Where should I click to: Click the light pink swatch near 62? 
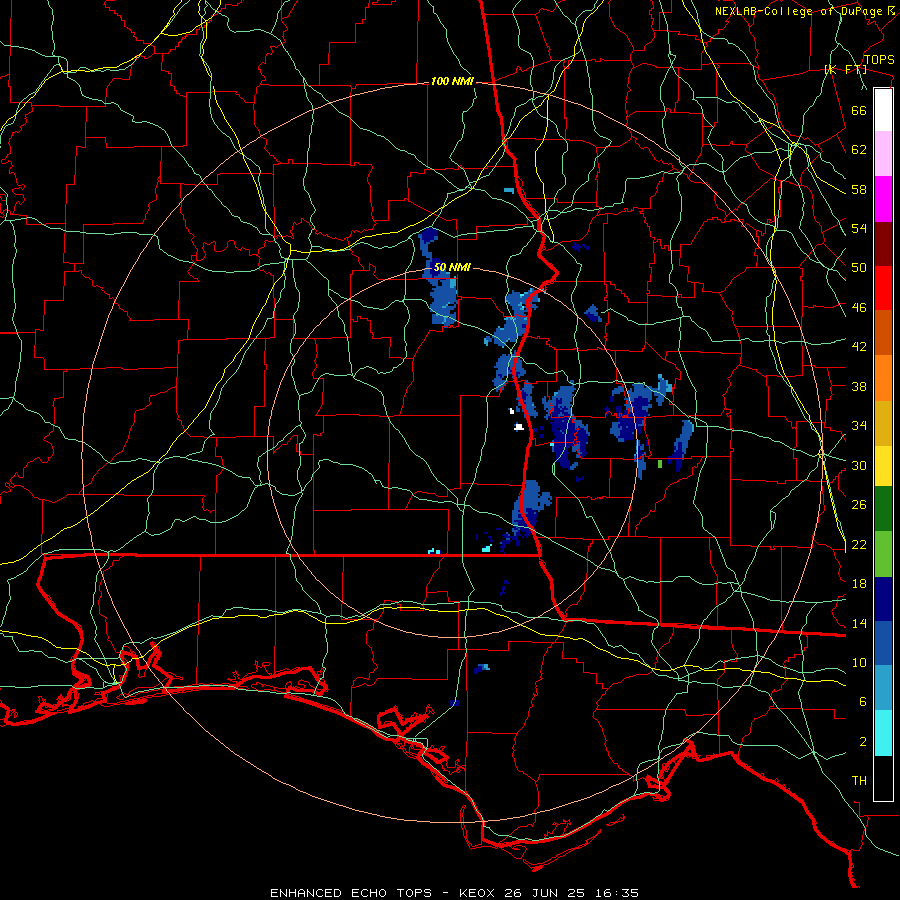[x=883, y=154]
